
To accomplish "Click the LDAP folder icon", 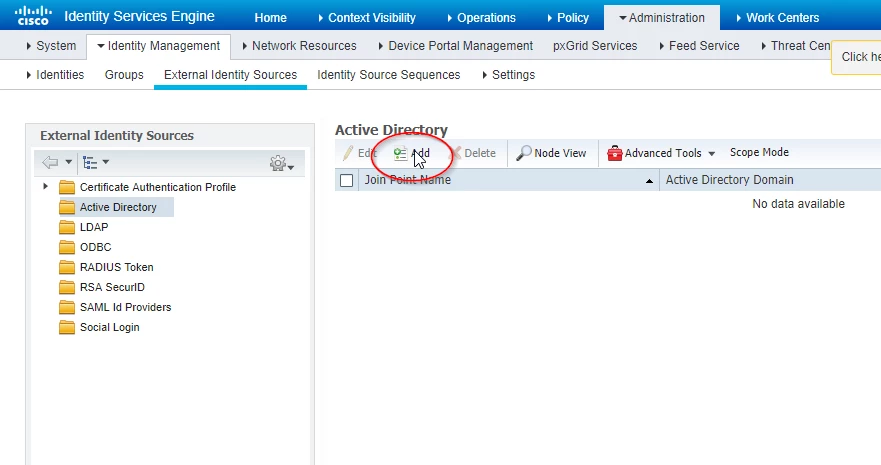I will pos(67,227).
